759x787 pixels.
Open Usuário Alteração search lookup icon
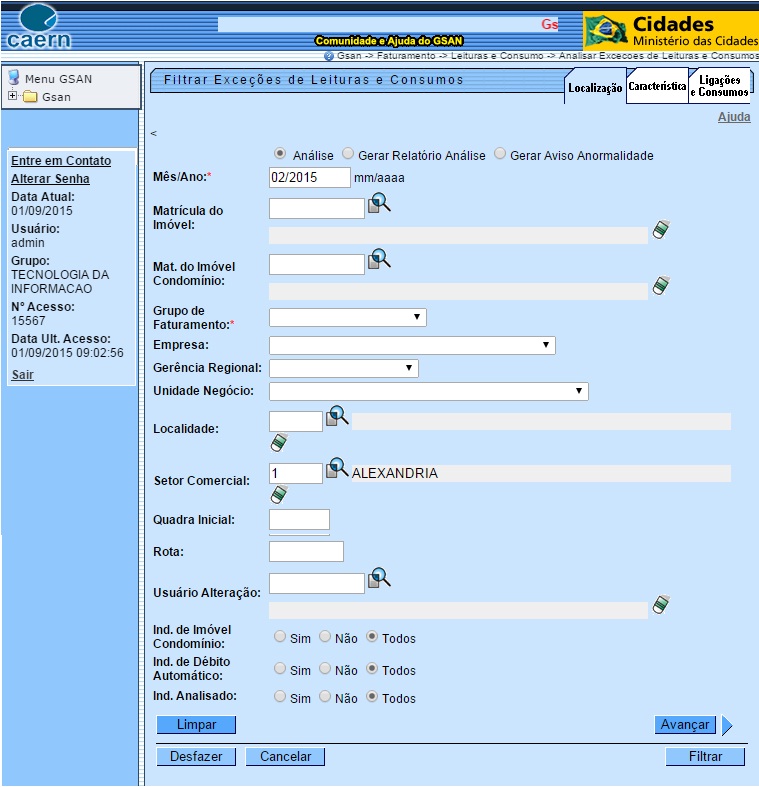[379, 578]
